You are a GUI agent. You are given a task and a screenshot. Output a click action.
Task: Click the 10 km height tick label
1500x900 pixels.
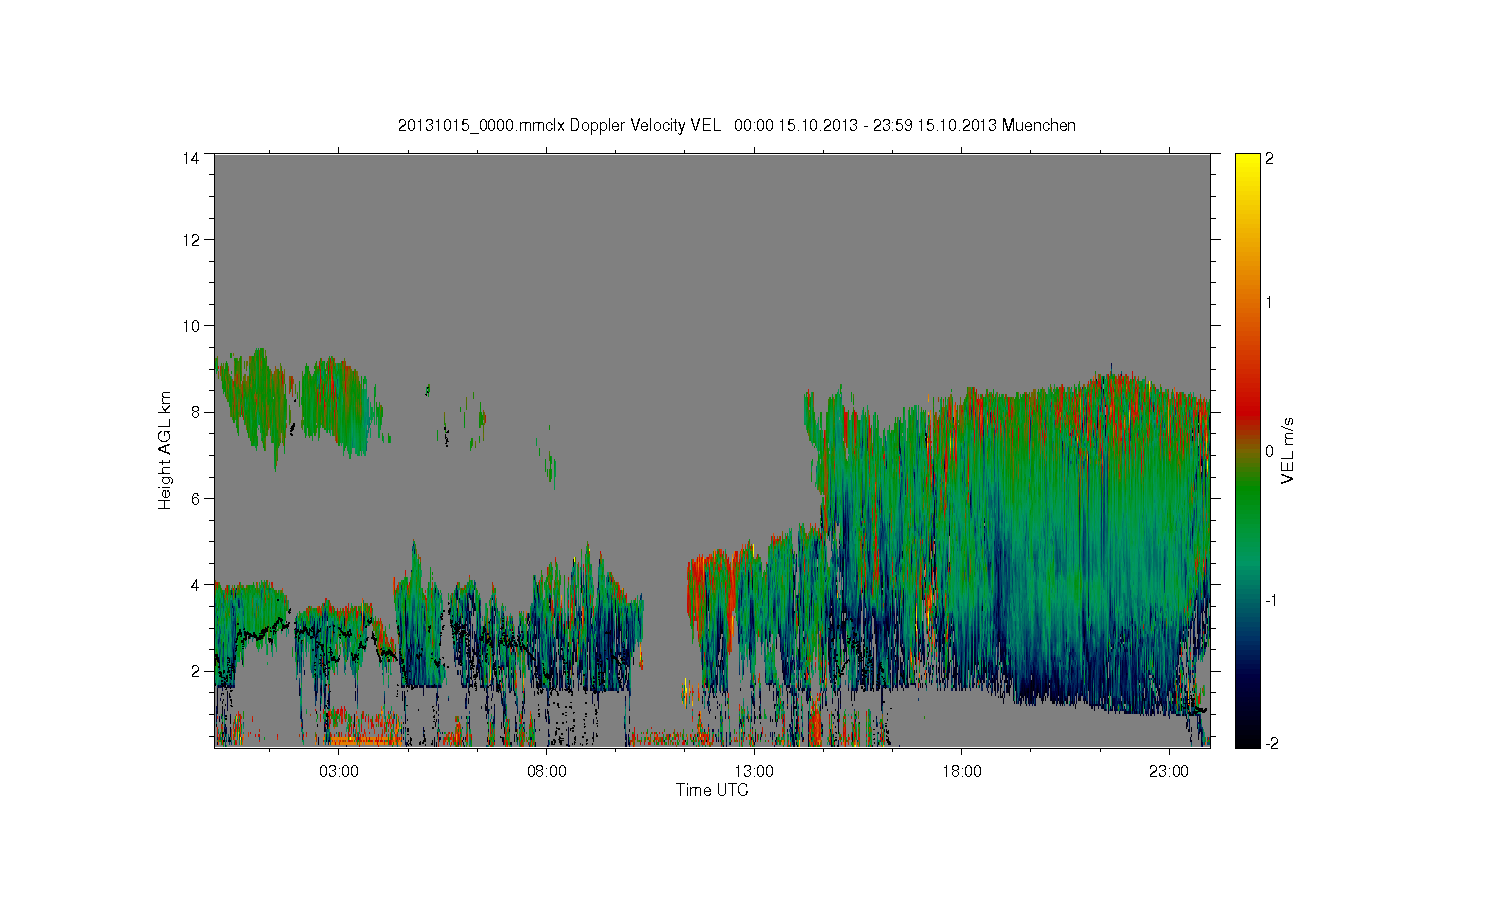190,325
